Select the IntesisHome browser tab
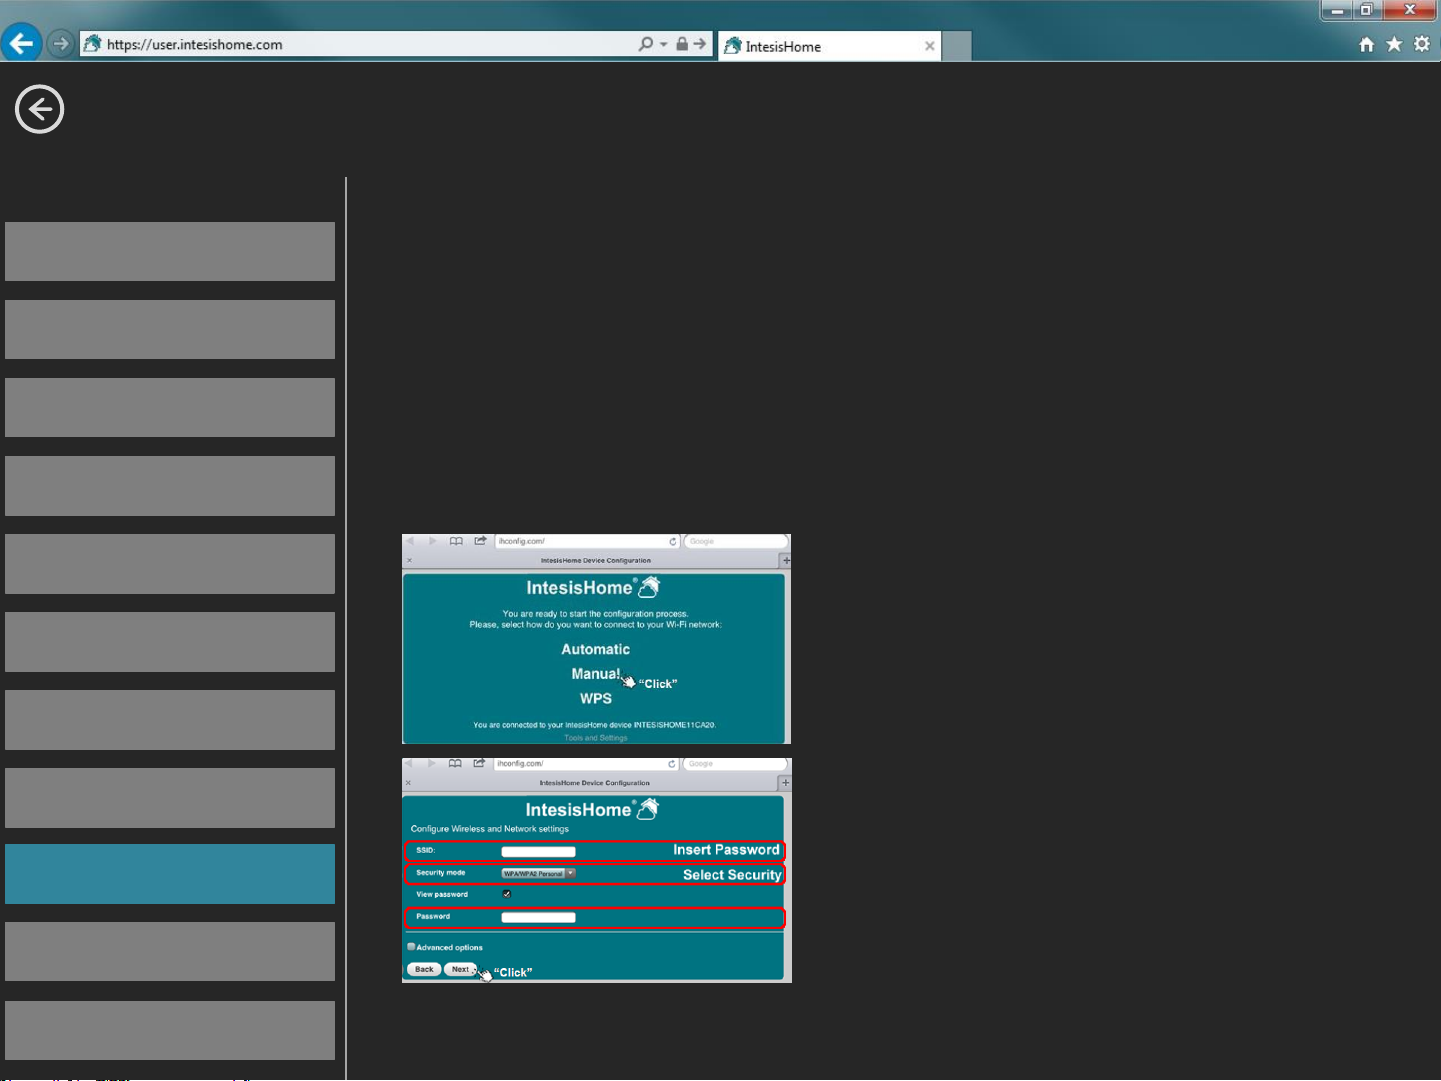This screenshot has height=1081, width=1441. pyautogui.click(x=829, y=46)
